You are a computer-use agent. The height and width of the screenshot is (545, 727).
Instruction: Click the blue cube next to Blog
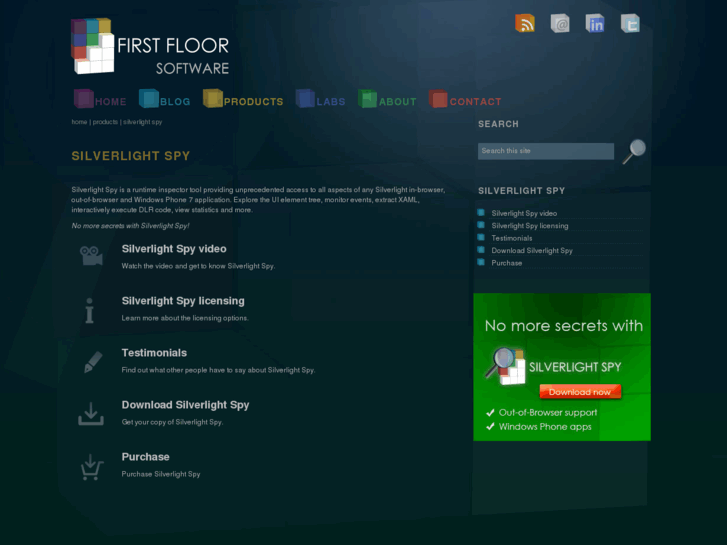[149, 98]
